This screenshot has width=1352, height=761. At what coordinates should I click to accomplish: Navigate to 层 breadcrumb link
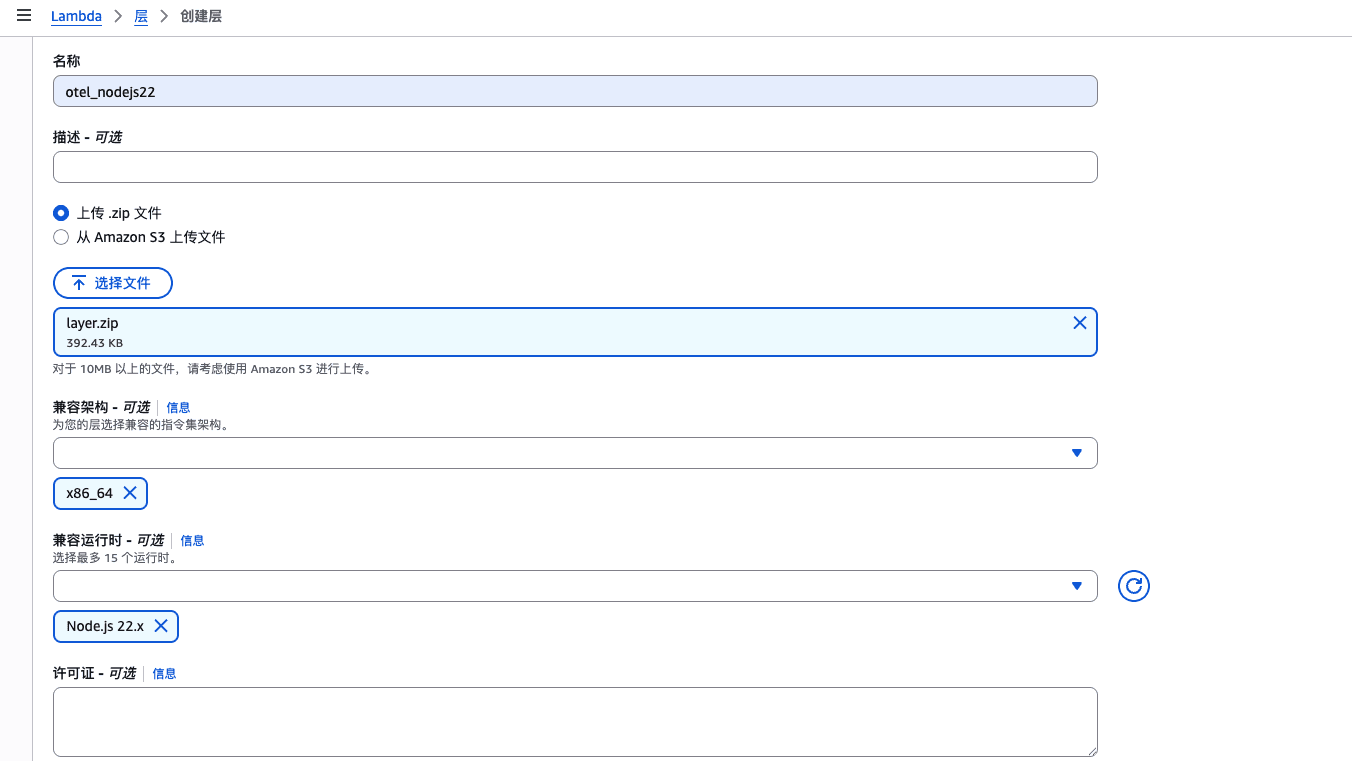point(141,17)
